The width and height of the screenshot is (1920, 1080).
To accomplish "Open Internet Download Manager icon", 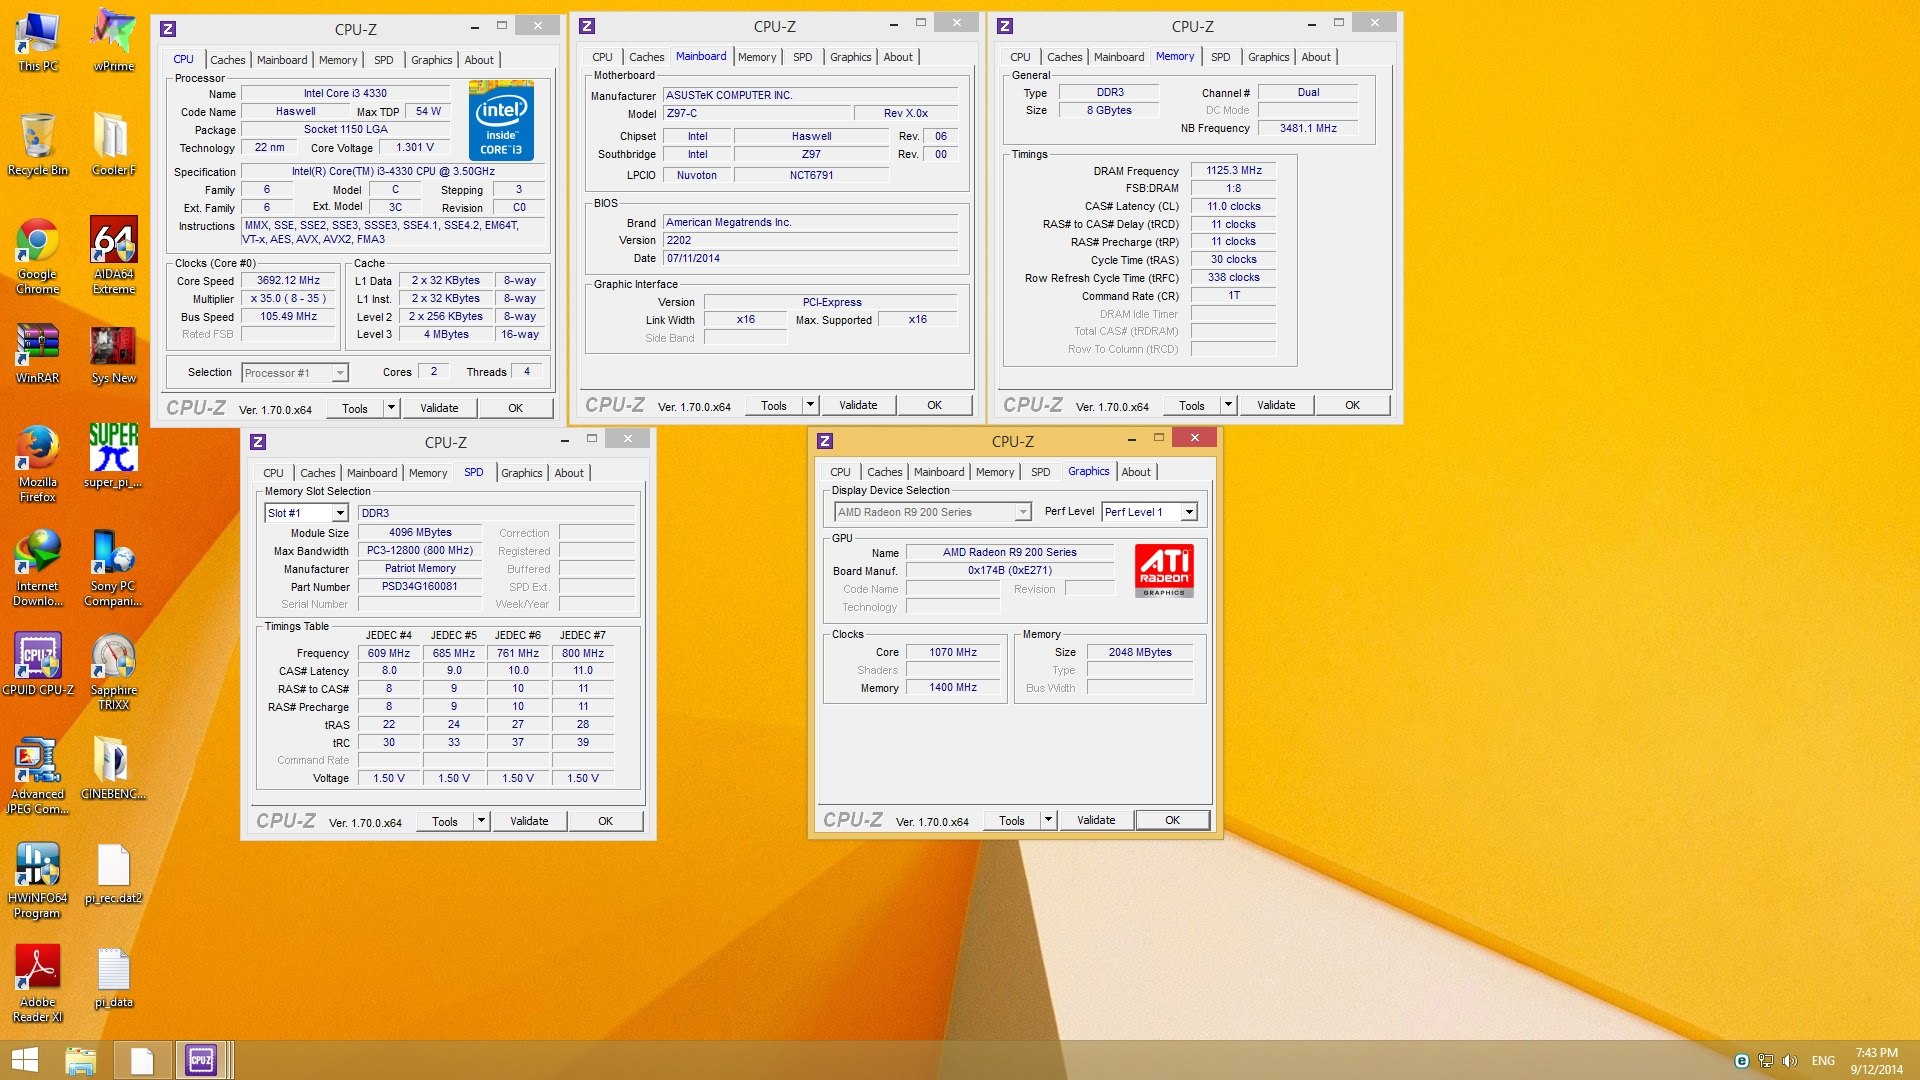I will point(37,567).
